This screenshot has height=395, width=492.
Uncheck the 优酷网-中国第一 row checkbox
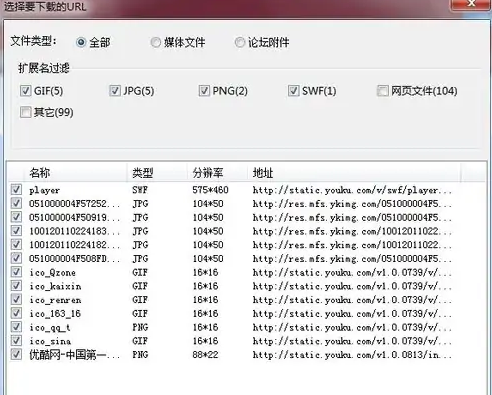(16, 354)
